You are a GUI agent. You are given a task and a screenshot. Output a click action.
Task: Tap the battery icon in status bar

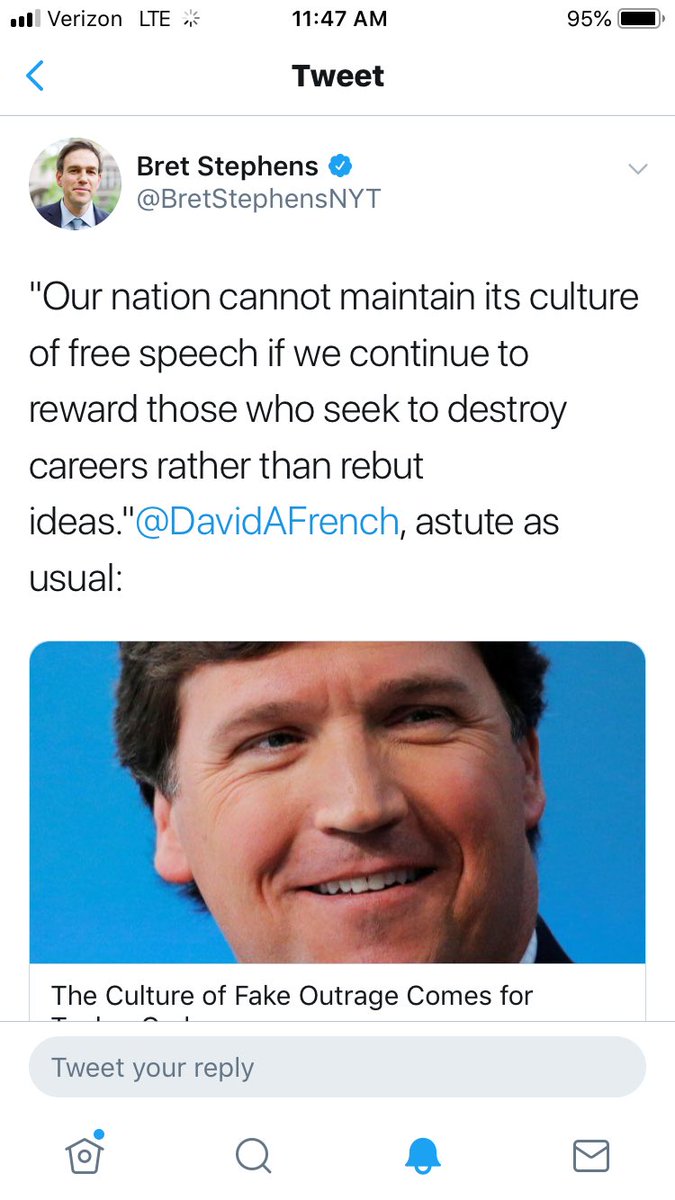[x=641, y=18]
